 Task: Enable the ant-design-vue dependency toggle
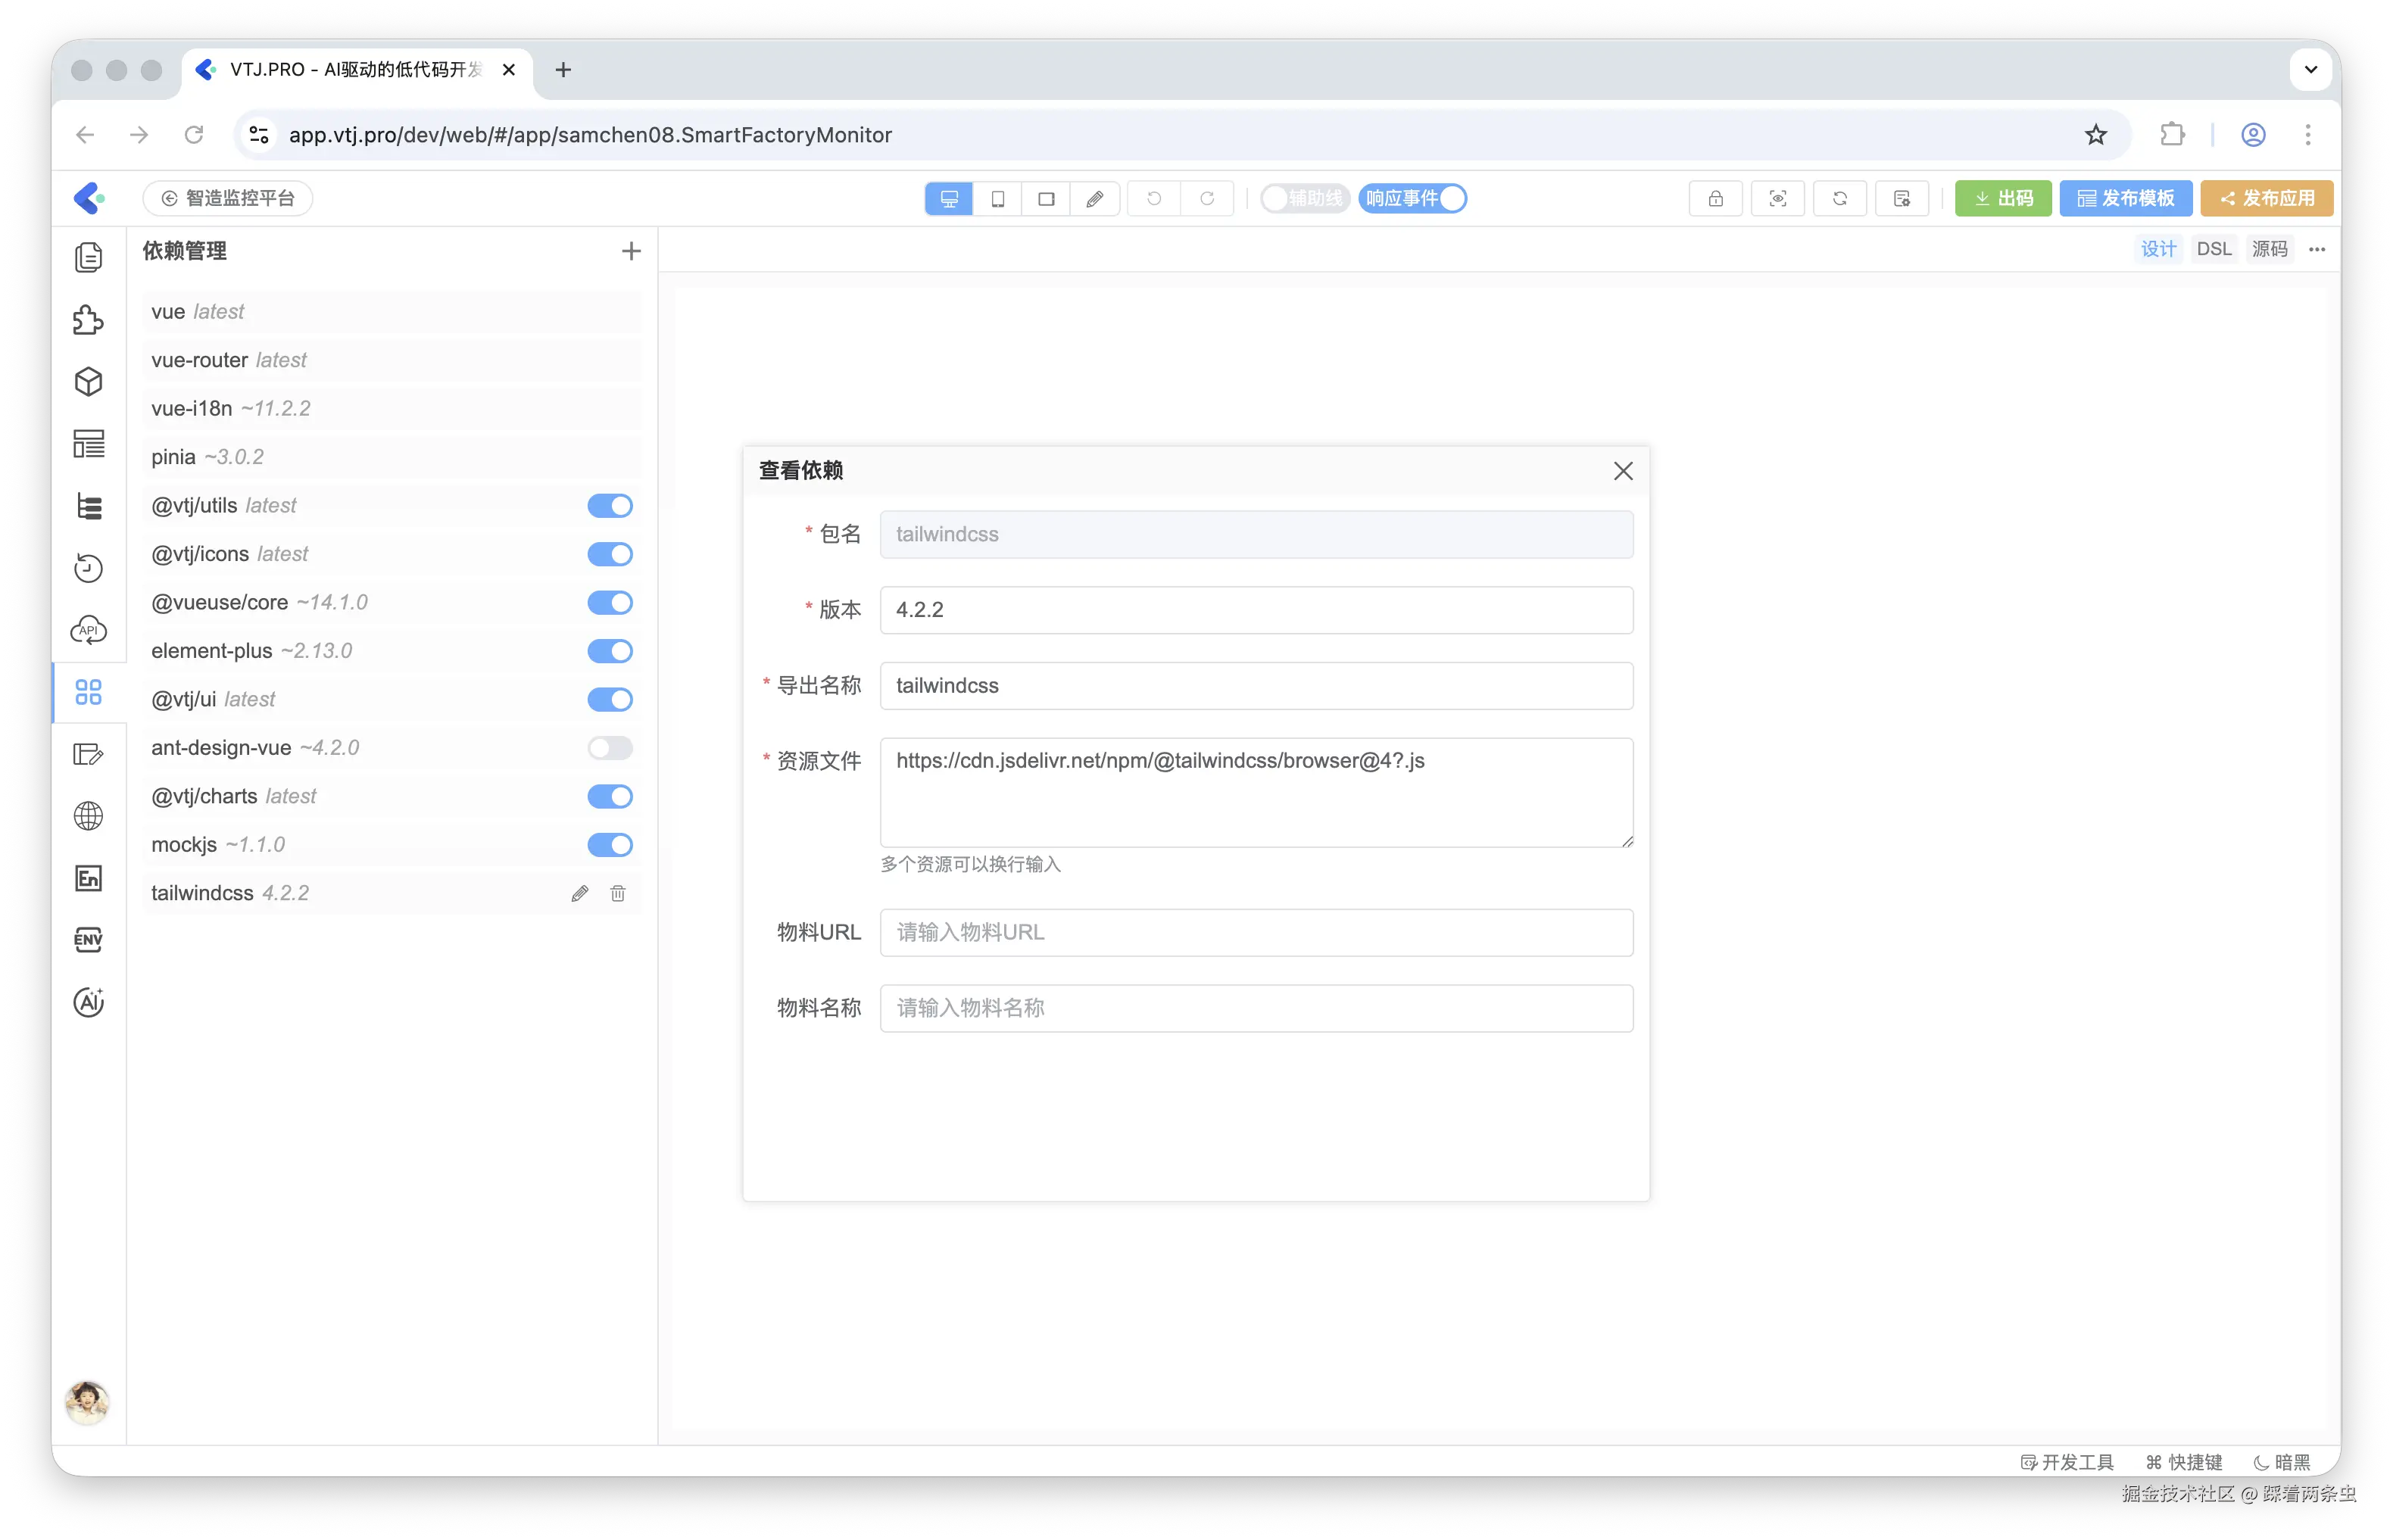[610, 748]
